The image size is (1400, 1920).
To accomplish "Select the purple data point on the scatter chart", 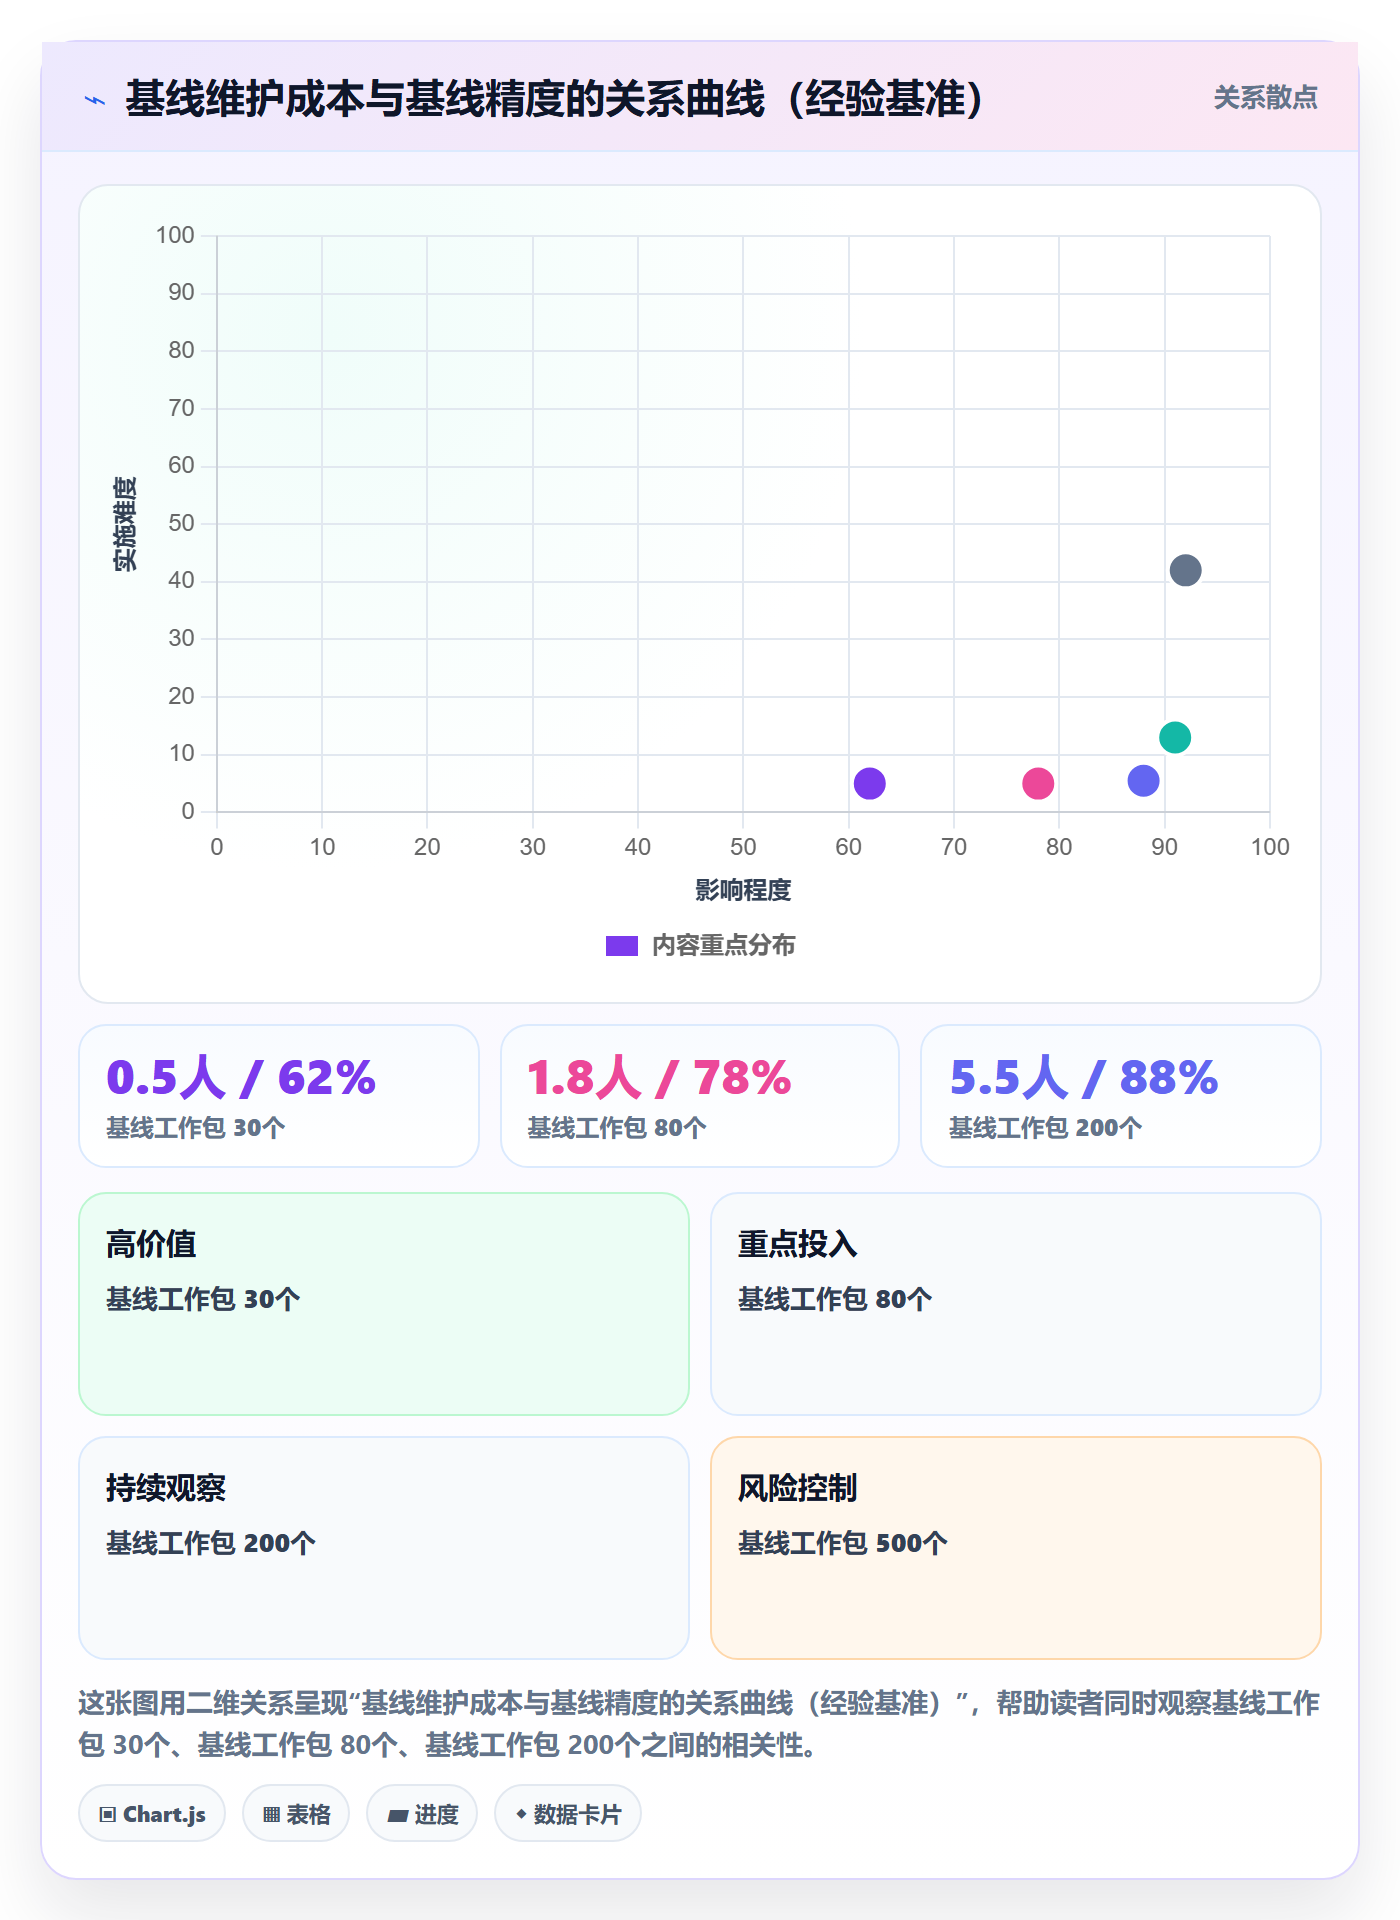I will click(870, 783).
